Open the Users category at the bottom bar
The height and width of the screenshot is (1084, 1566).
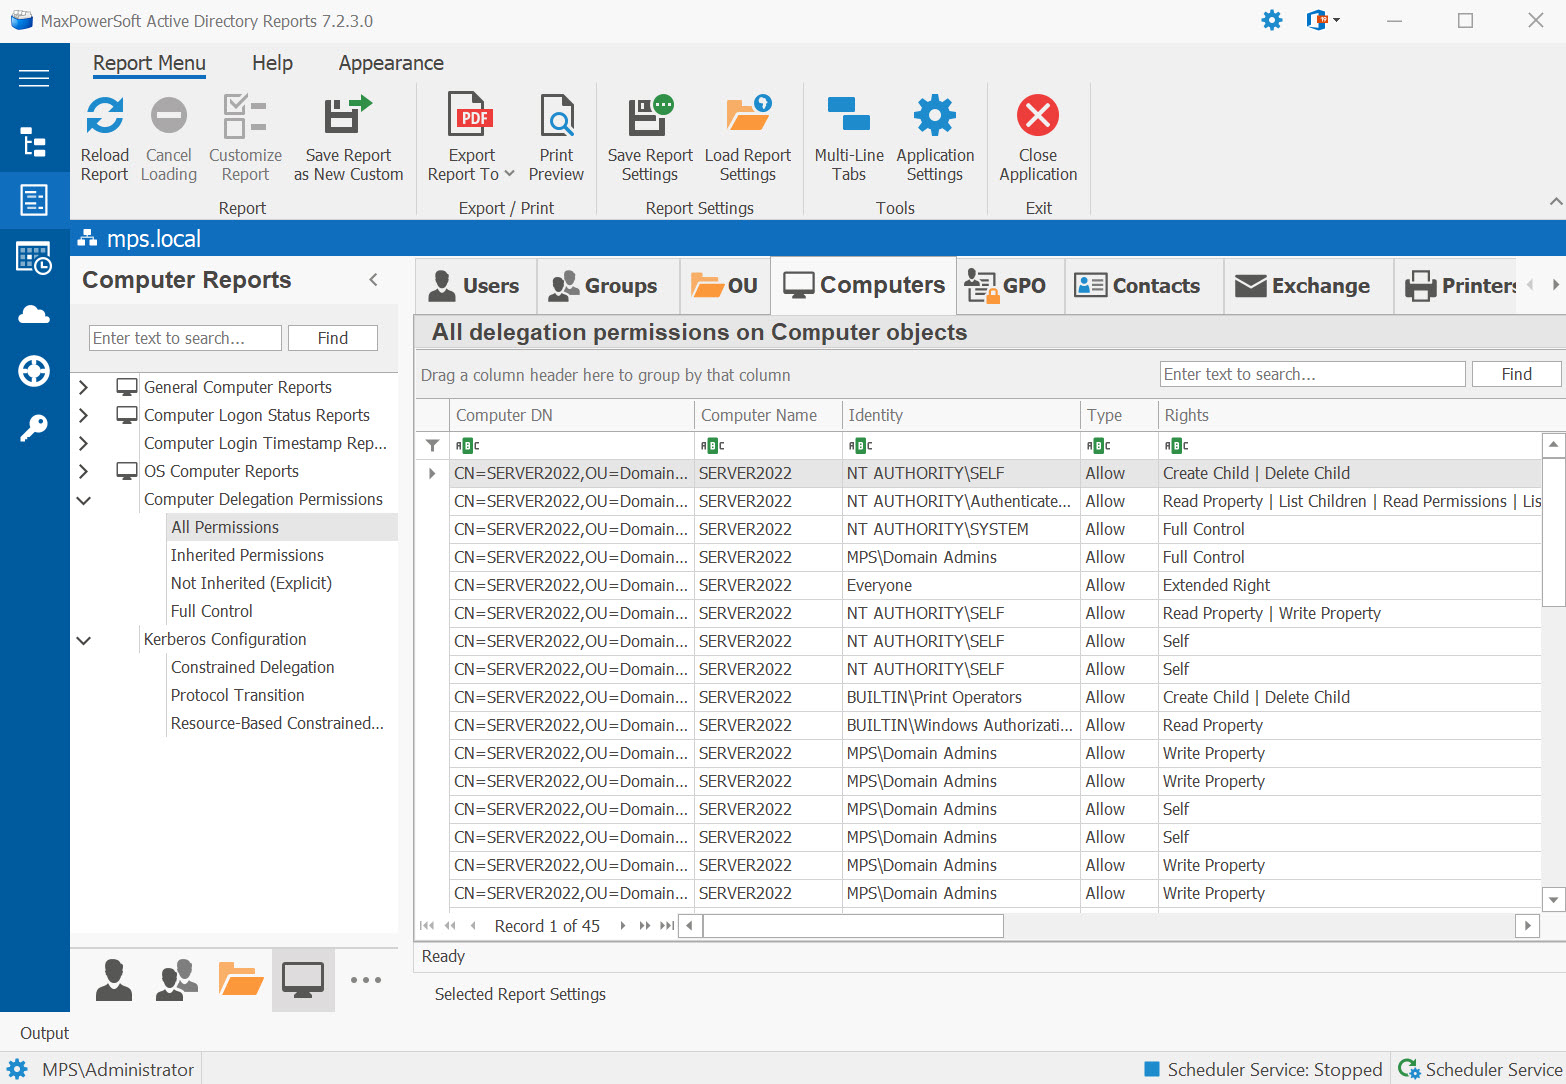point(113,980)
